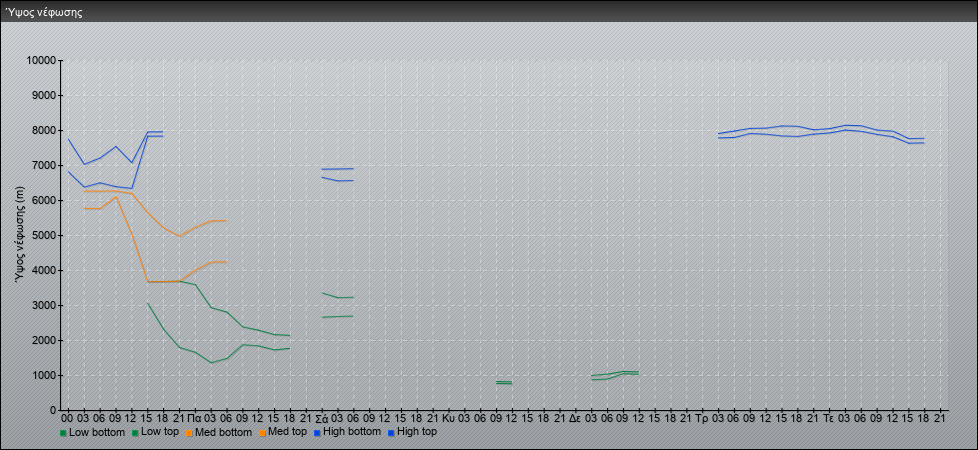Click the green swatch beside Low bottom
978x450 pixels.
64,433
